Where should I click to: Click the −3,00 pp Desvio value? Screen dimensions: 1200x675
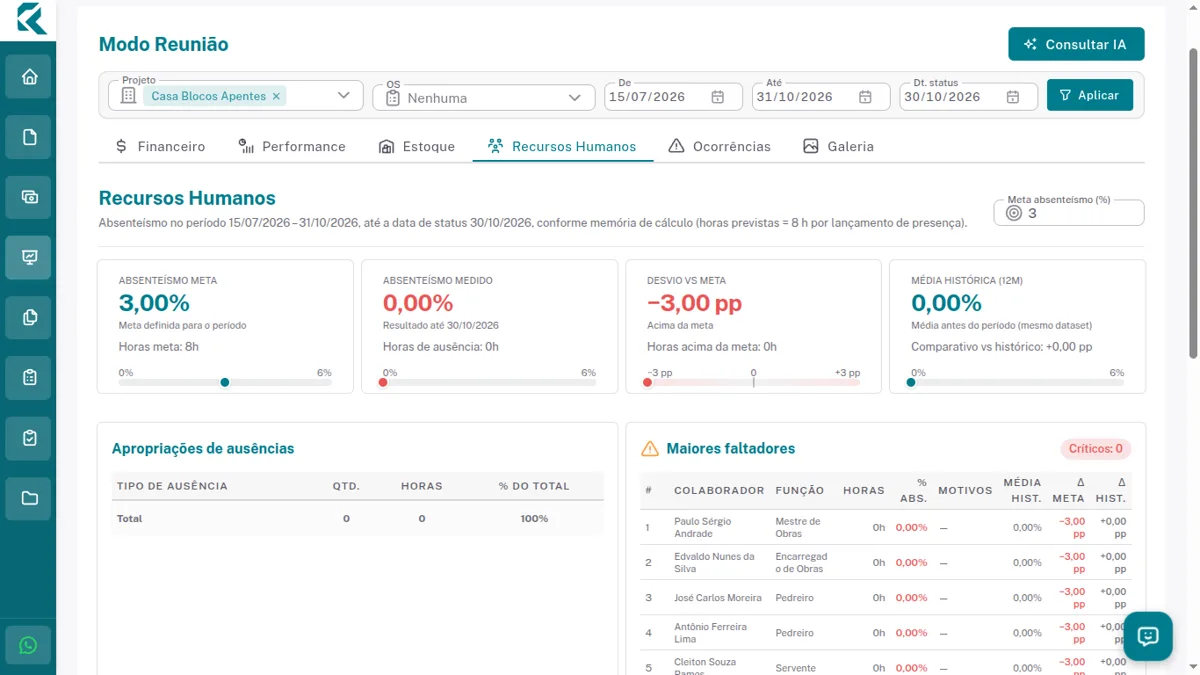point(694,303)
